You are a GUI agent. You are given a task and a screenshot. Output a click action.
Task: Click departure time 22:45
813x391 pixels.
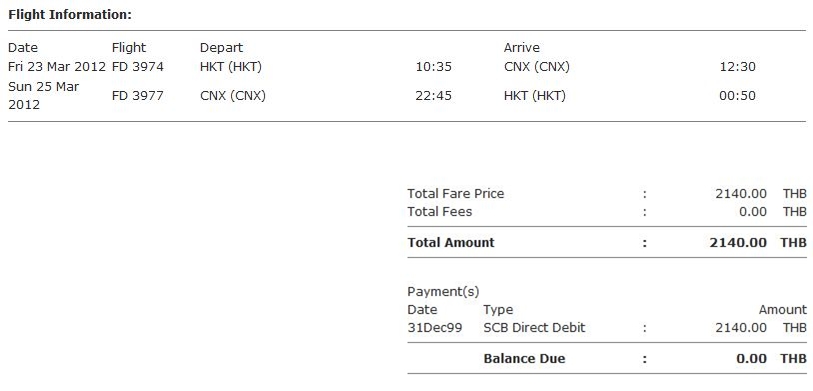tap(433, 96)
